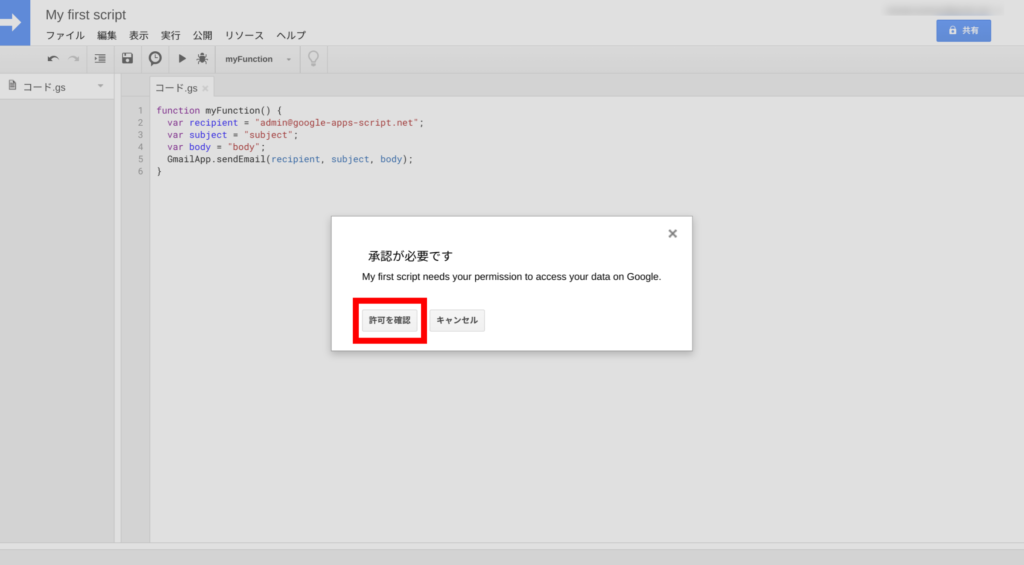Image resolution: width=1024 pixels, height=565 pixels.
Task: Open the リソース menu
Action: pyautogui.click(x=244, y=35)
